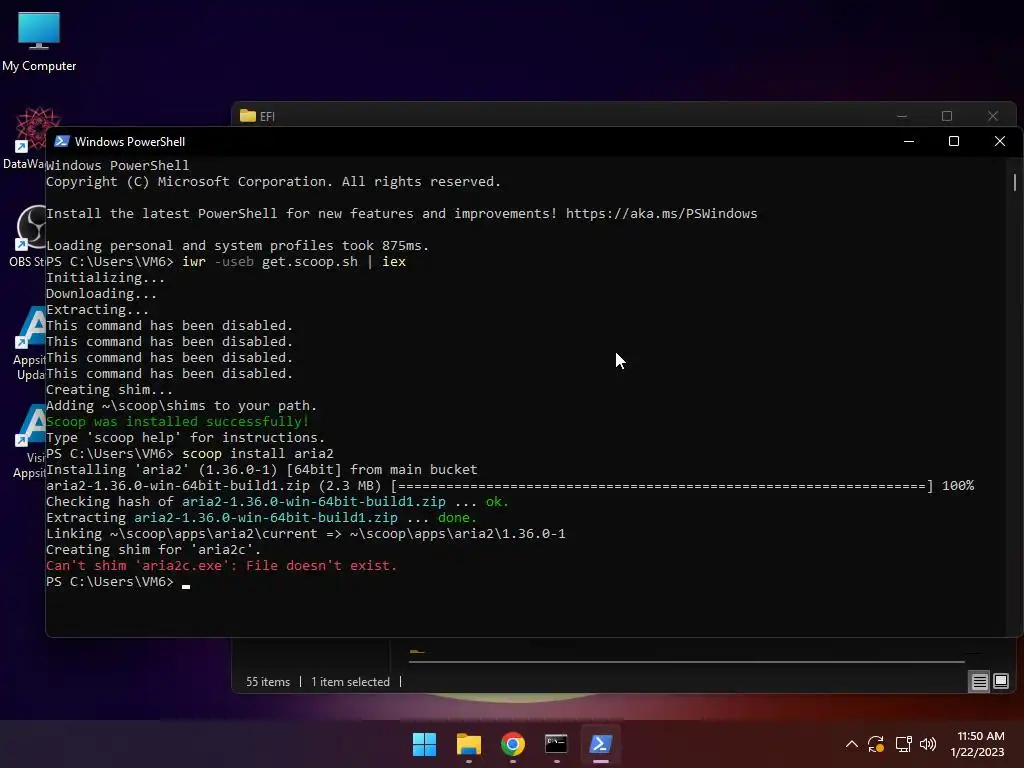Open the Appsit Updater desktop shortcut
Image resolution: width=1024 pixels, height=768 pixels.
point(29,343)
